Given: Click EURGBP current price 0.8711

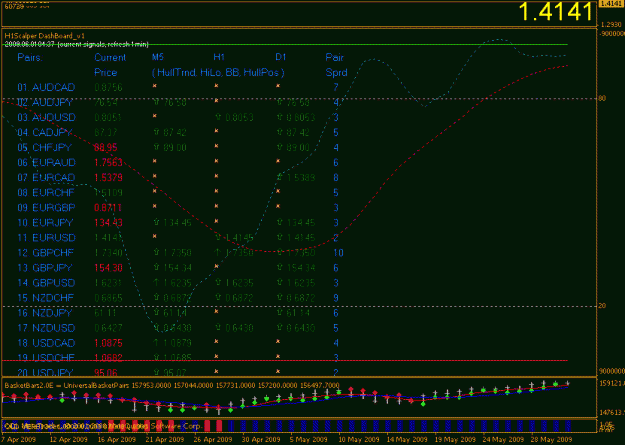Looking at the screenshot, I should point(108,208).
